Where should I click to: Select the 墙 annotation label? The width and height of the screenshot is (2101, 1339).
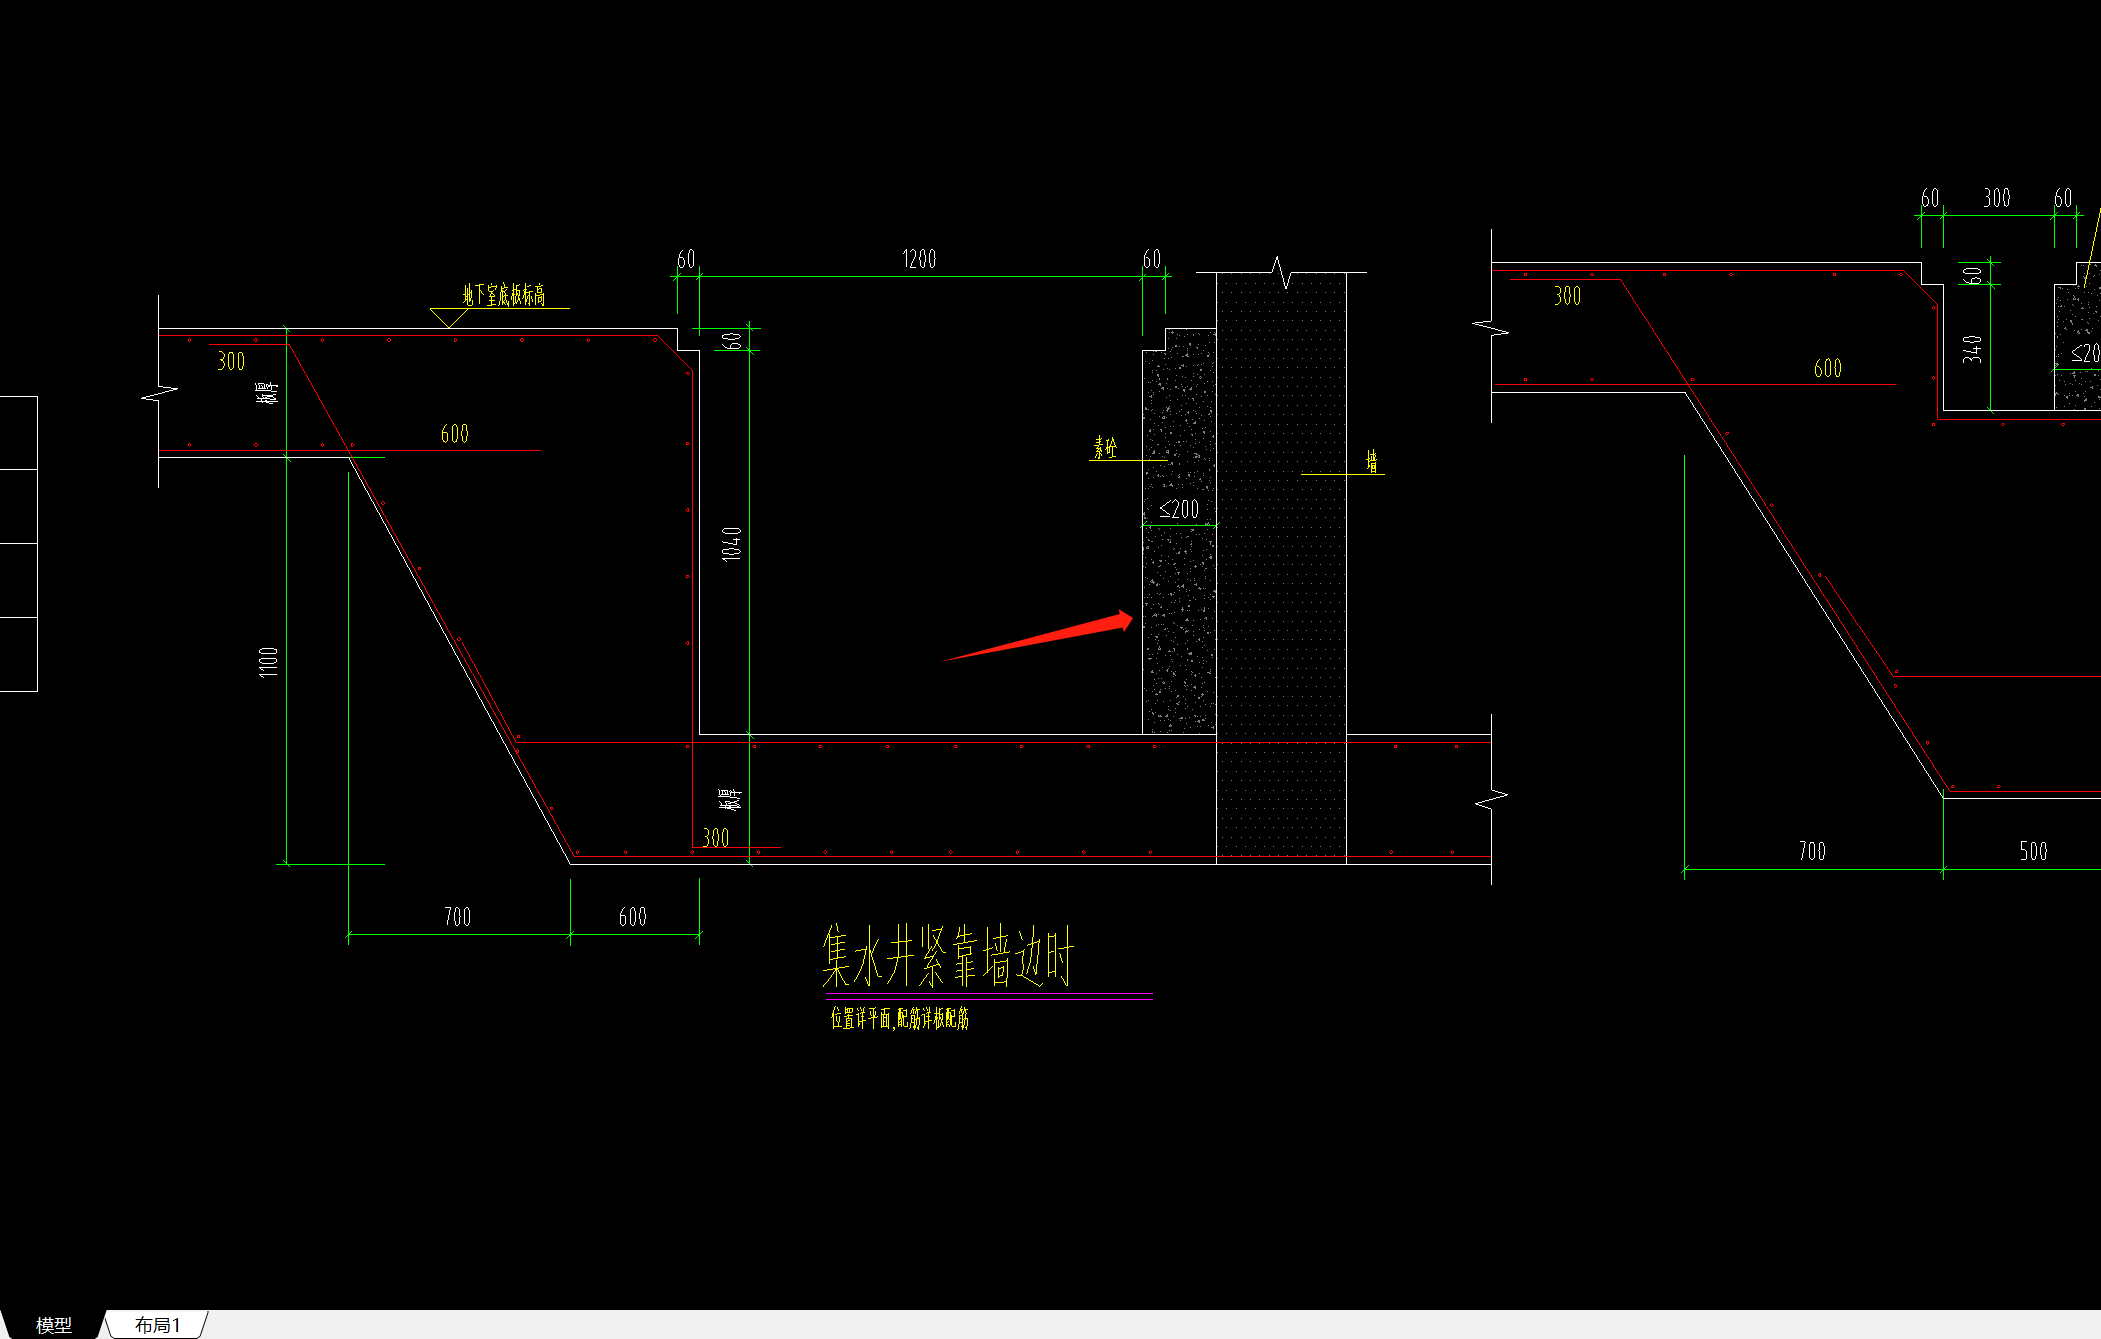[x=1372, y=461]
